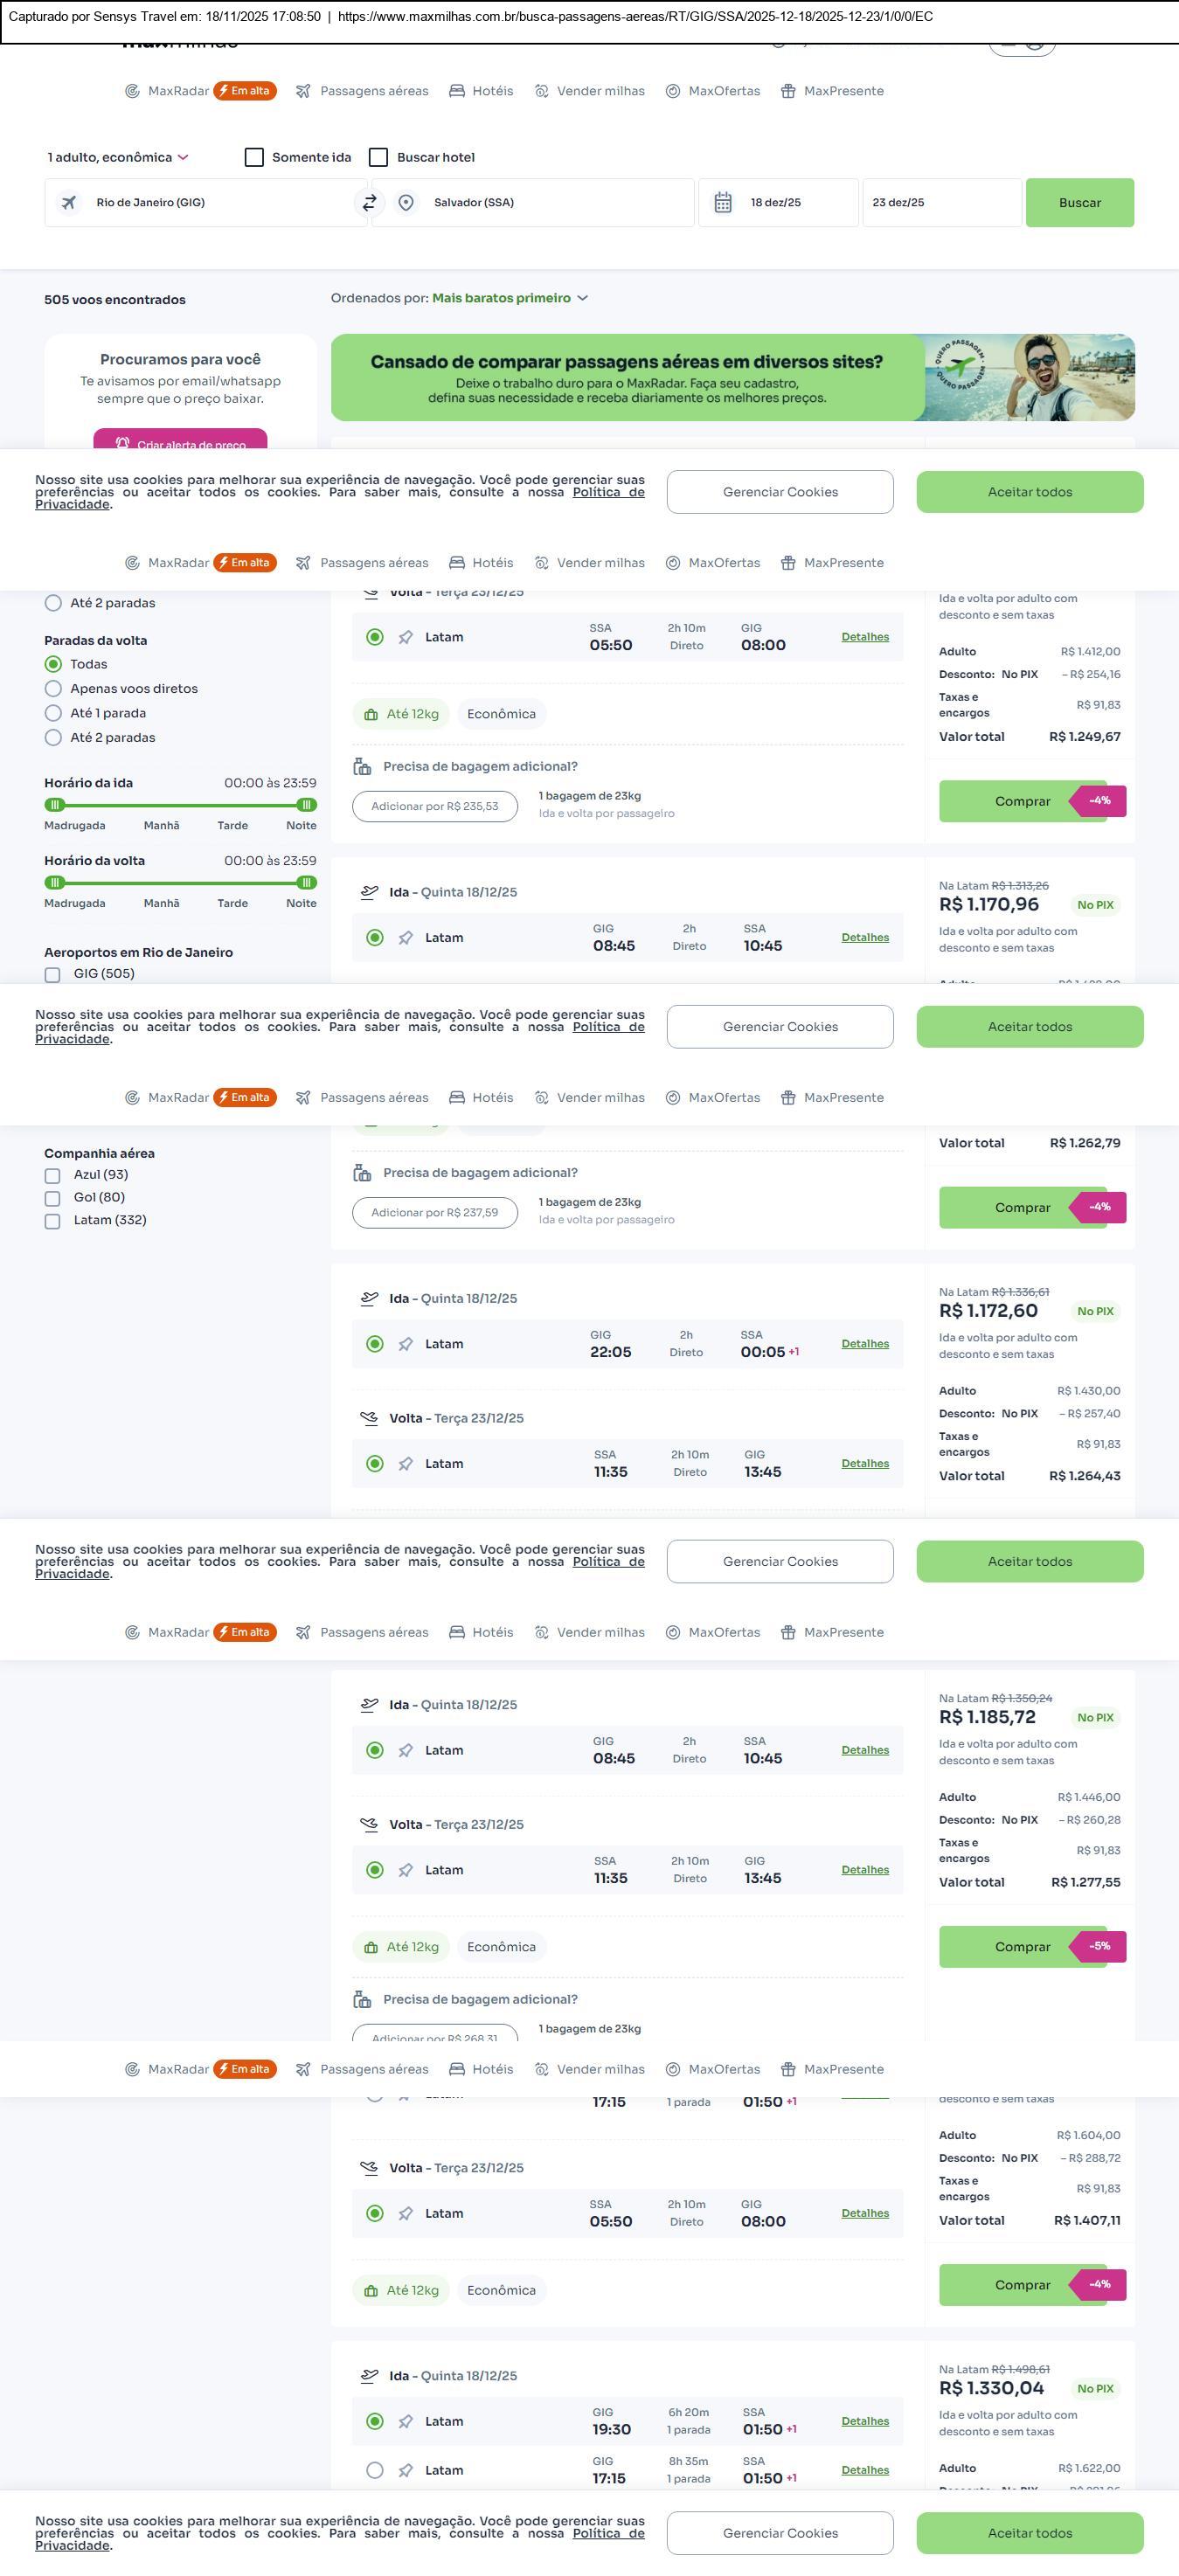The image size is (1179, 2576).
Task: Tick the Somente ida checkbox
Action: coord(254,157)
